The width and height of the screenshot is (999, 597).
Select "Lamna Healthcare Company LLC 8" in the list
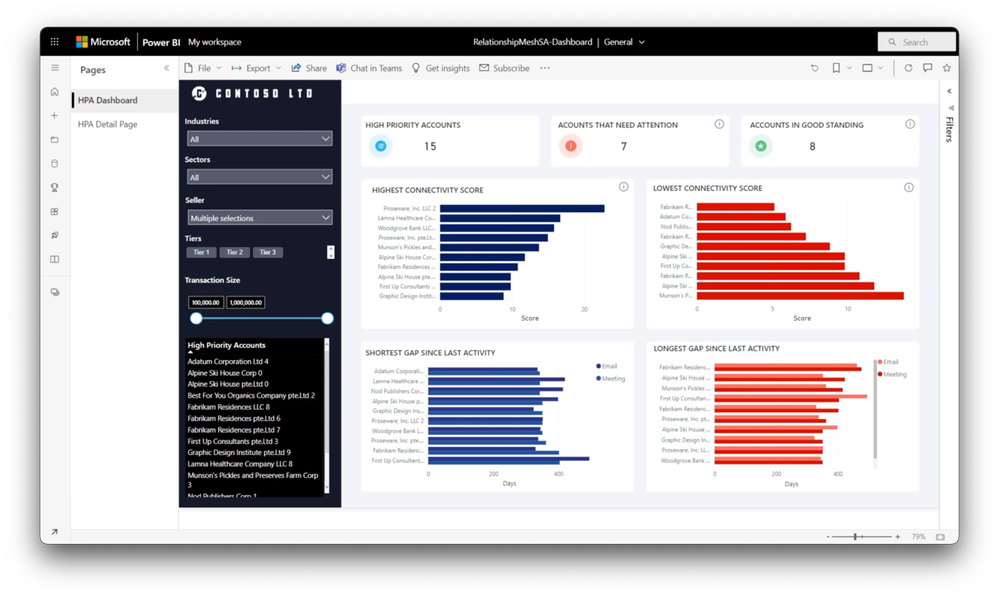240,464
